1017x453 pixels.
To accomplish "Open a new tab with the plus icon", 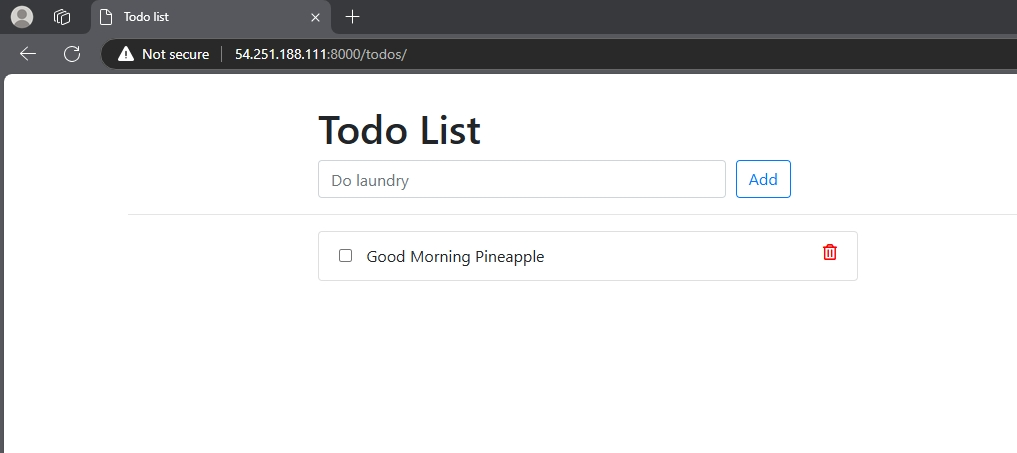I will pyautogui.click(x=352, y=17).
